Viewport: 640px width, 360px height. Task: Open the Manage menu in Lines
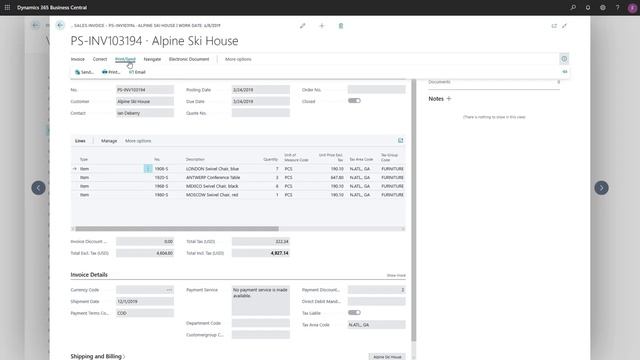109,141
